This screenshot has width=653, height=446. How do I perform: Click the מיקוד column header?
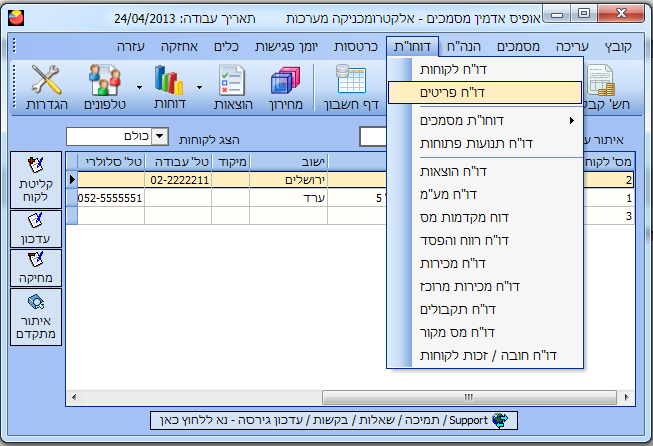tap(231, 162)
